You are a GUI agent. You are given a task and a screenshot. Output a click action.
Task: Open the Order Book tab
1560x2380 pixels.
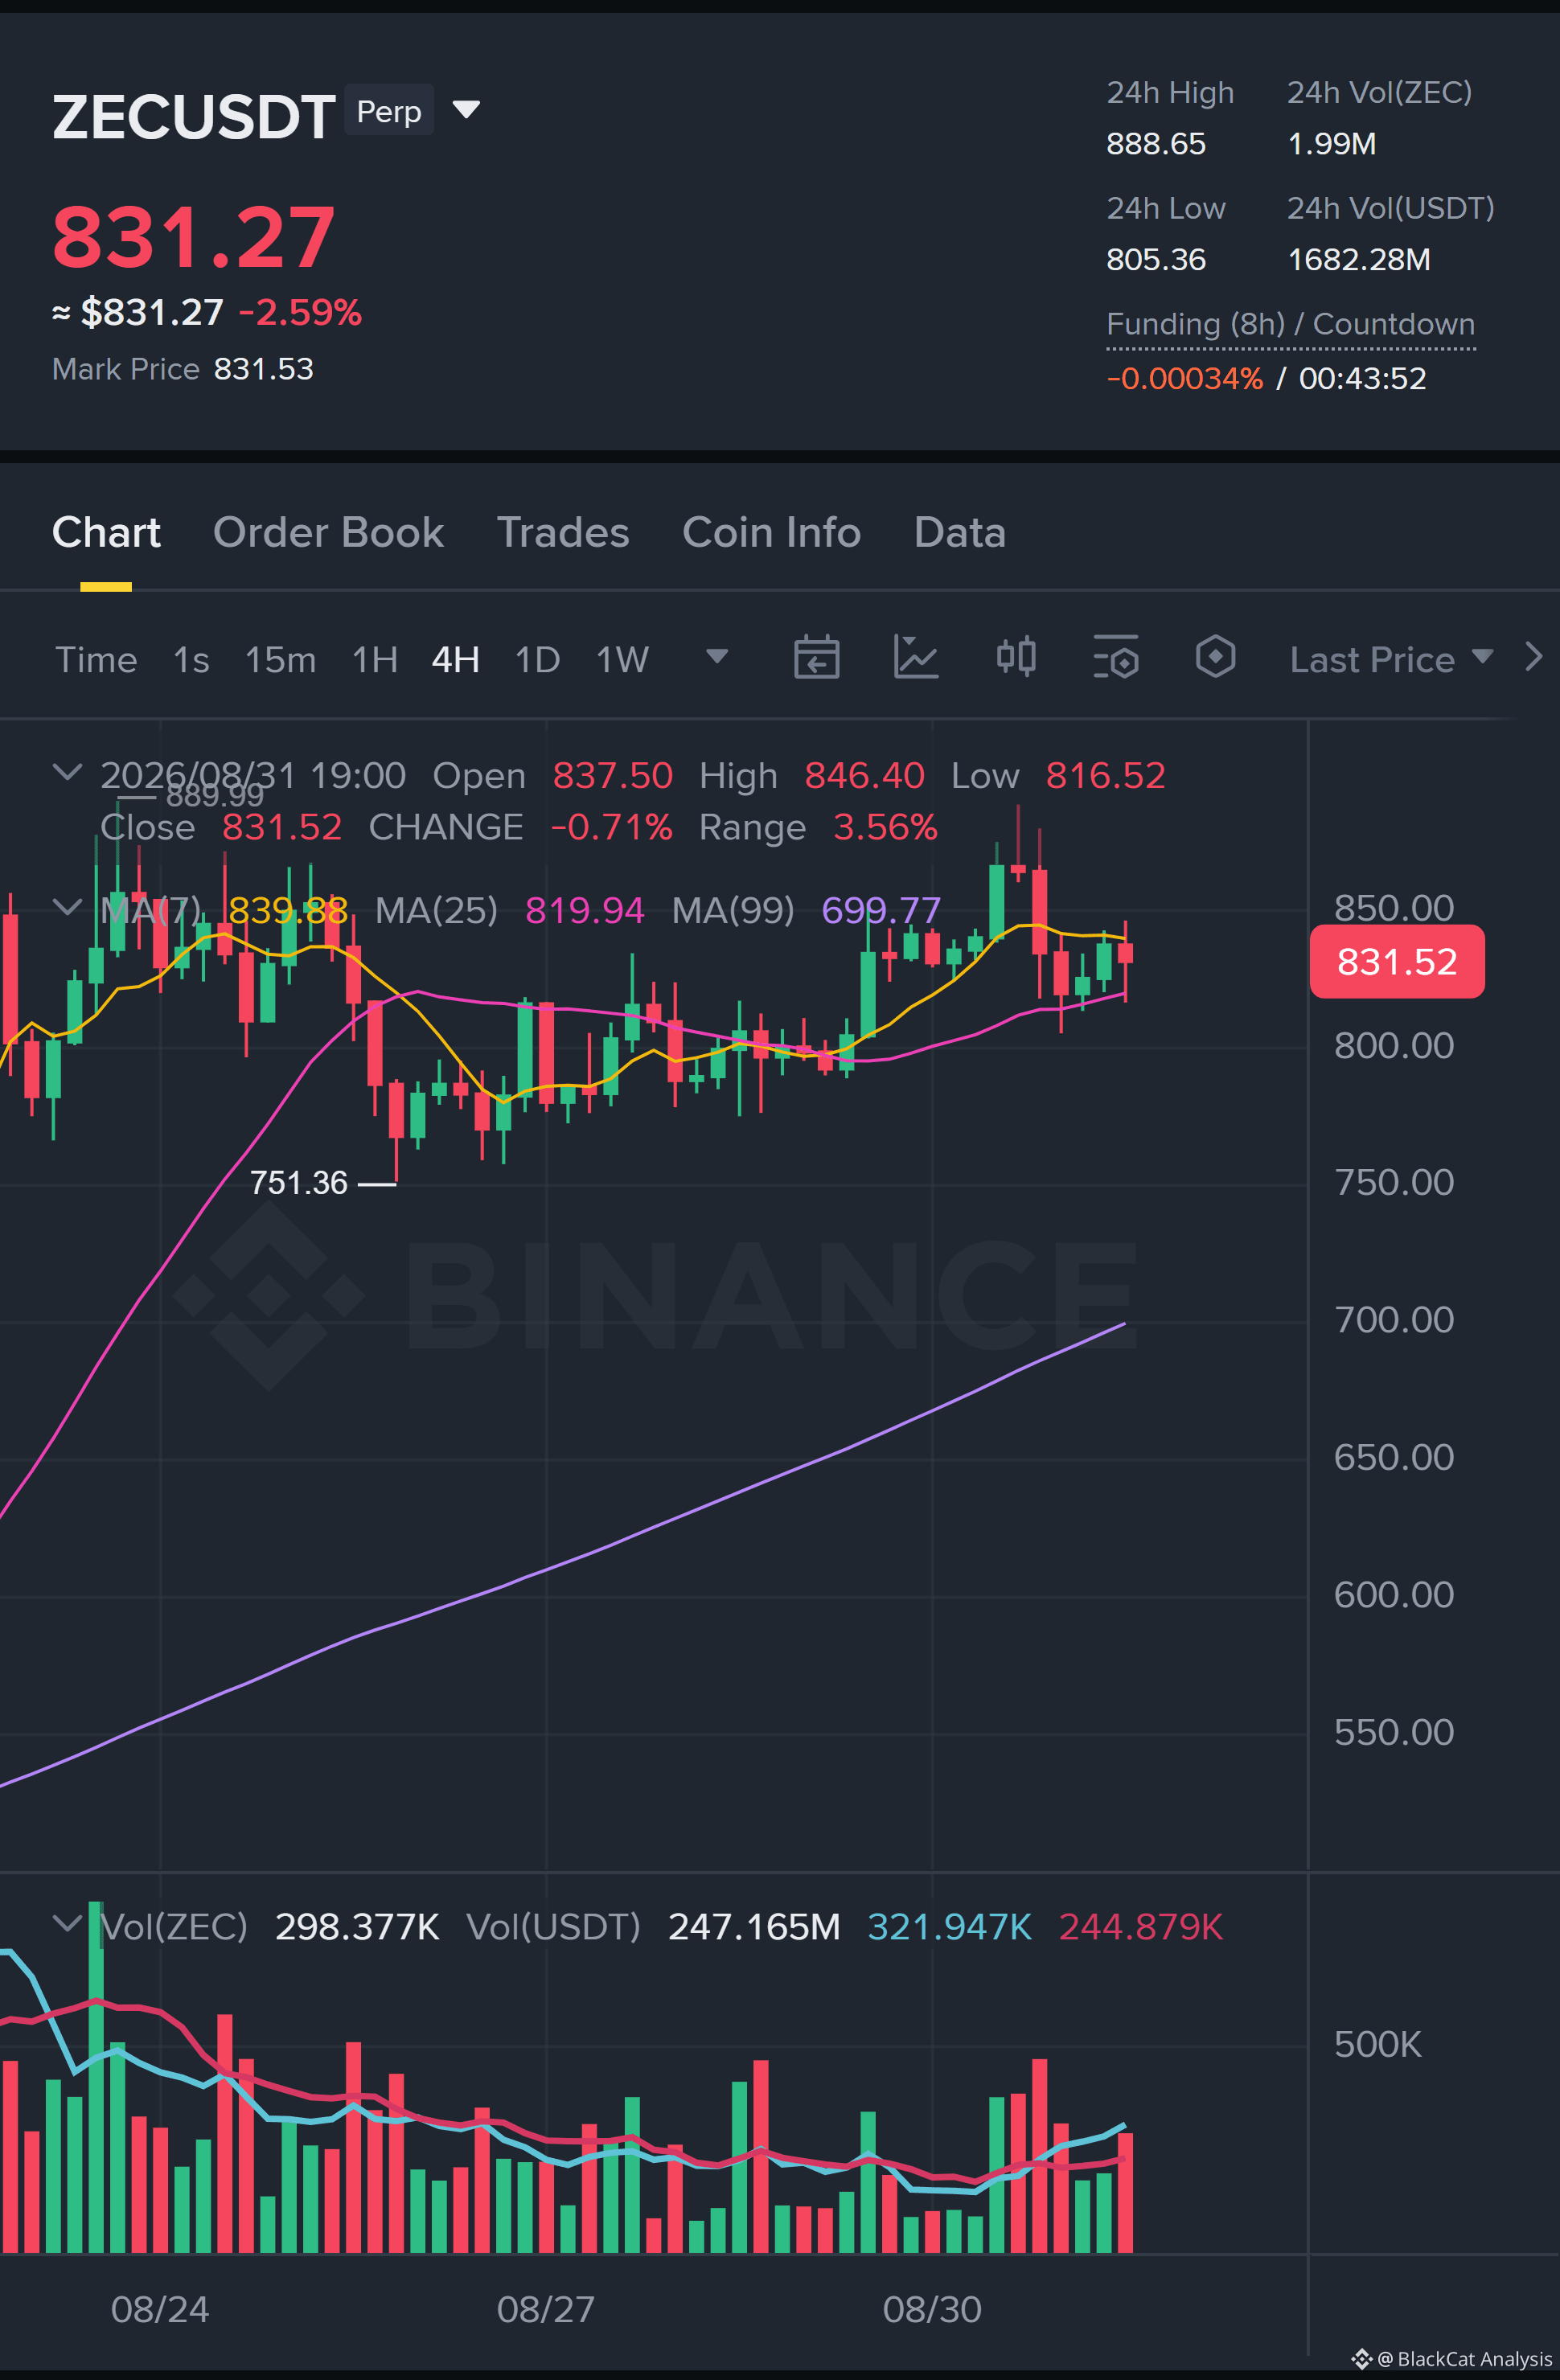(x=328, y=533)
